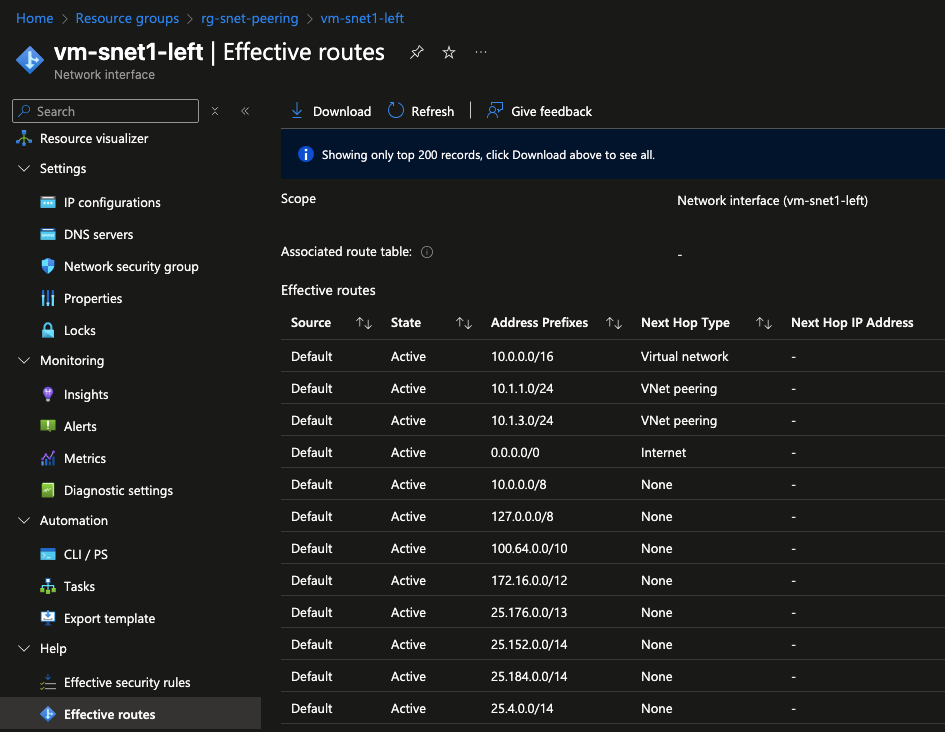Select the 10.1.3.0/24 address prefix cell

pos(522,420)
